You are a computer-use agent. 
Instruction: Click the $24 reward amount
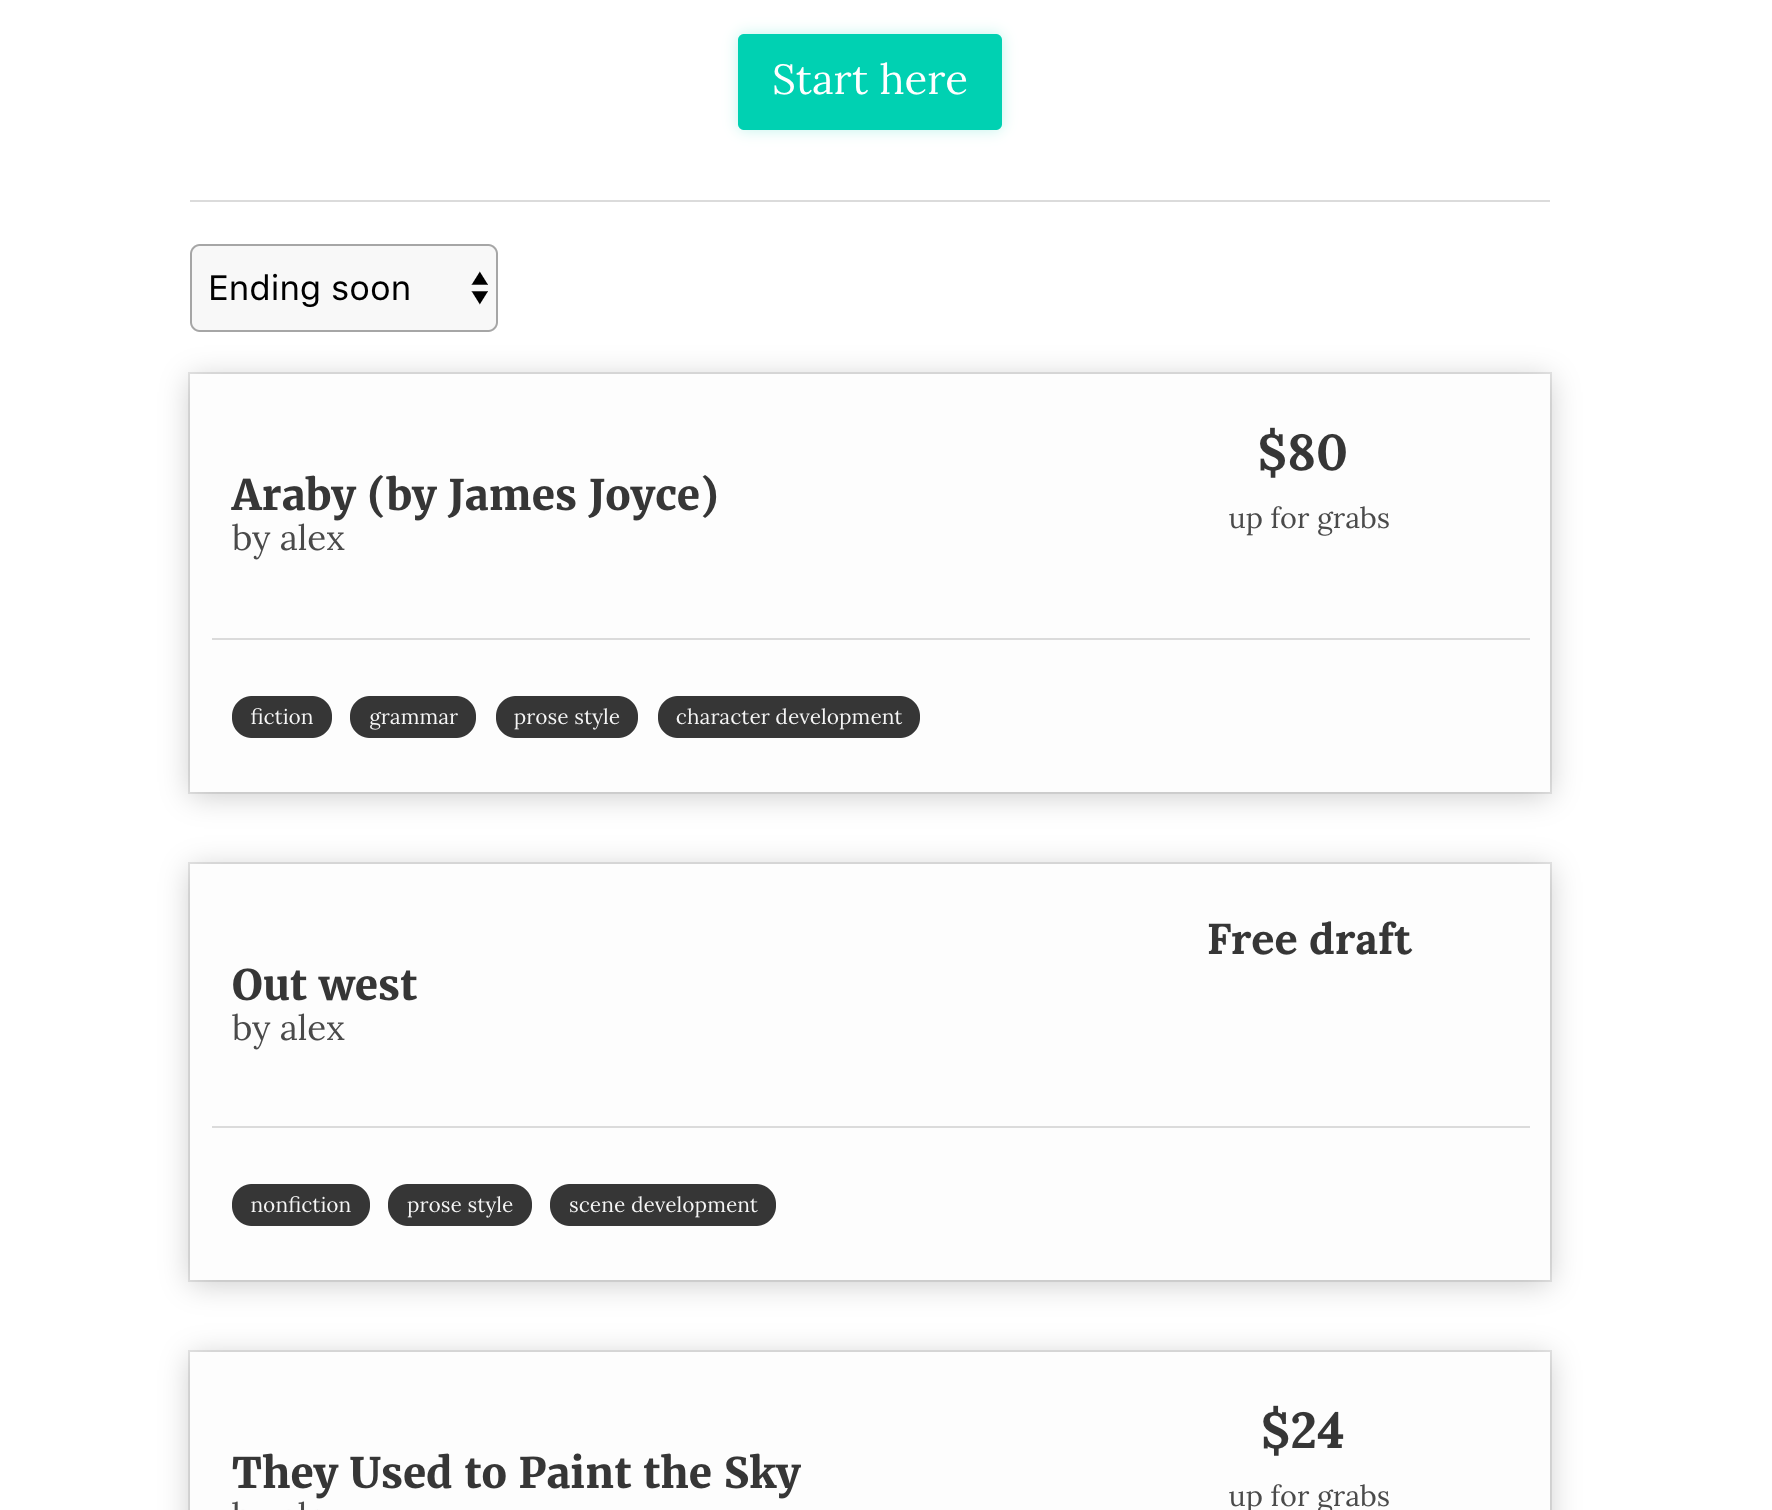(1302, 1430)
